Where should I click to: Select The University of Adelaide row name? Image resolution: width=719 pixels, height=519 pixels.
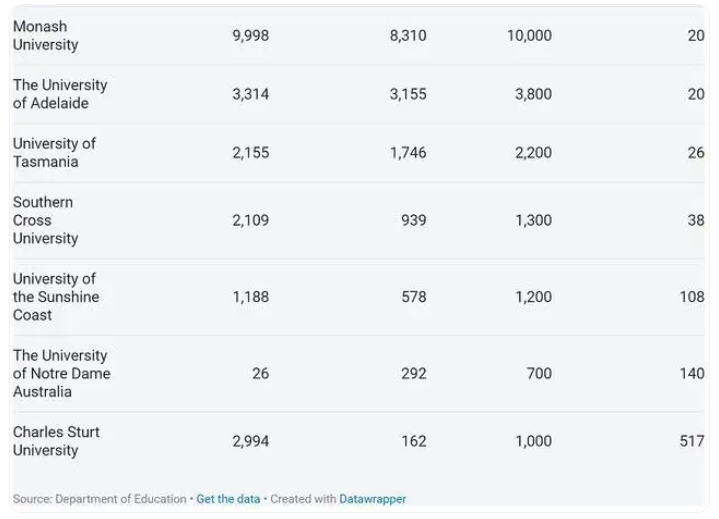pos(60,94)
